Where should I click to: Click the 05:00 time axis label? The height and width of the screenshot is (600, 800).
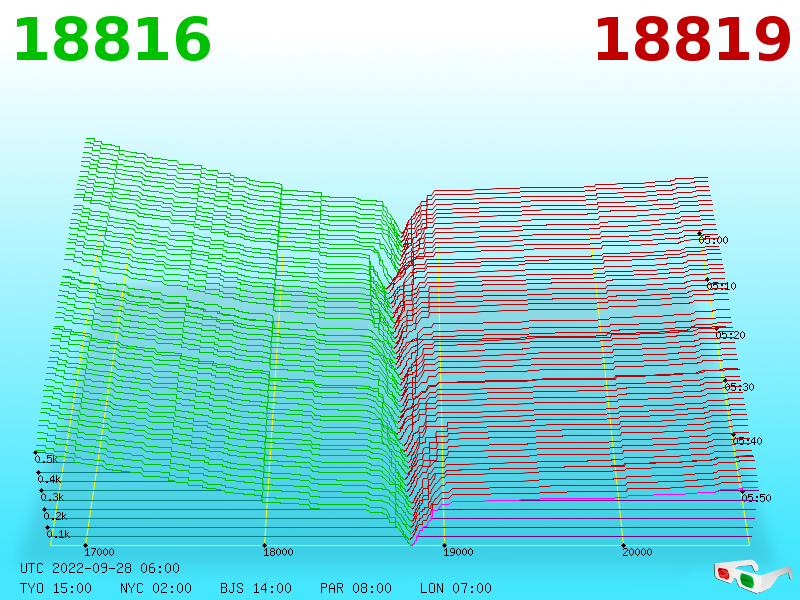pos(714,240)
